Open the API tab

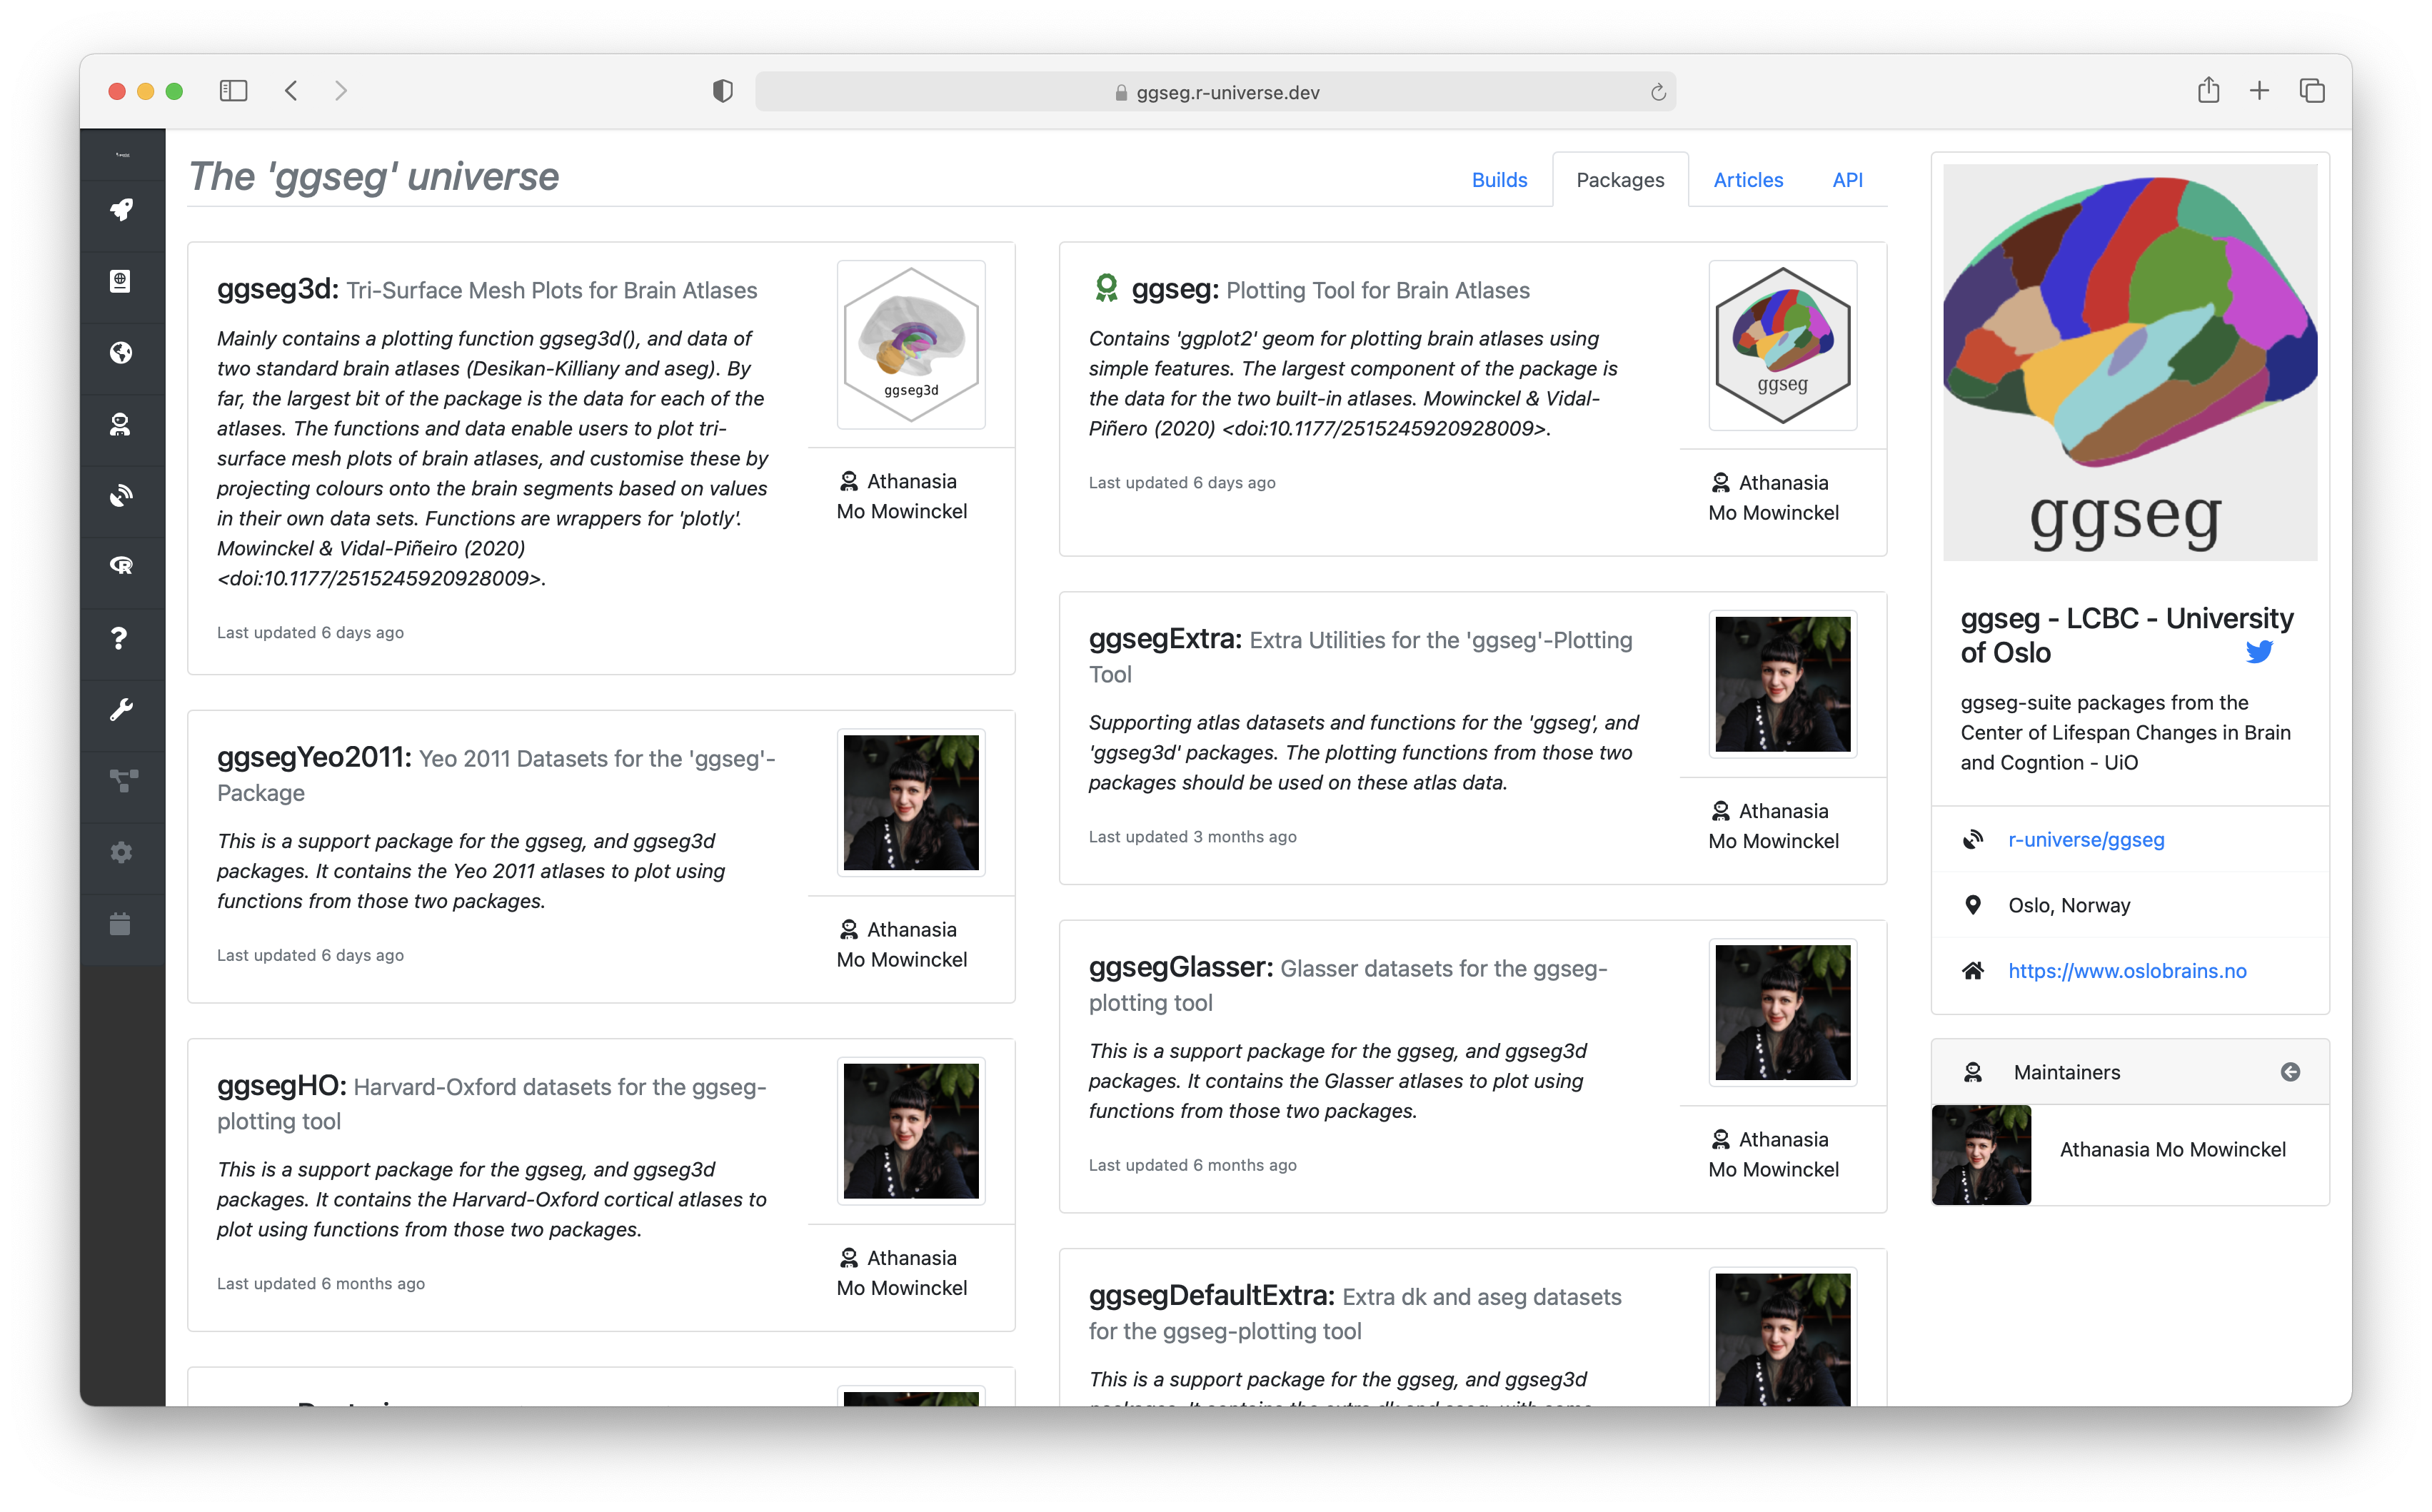1847,180
